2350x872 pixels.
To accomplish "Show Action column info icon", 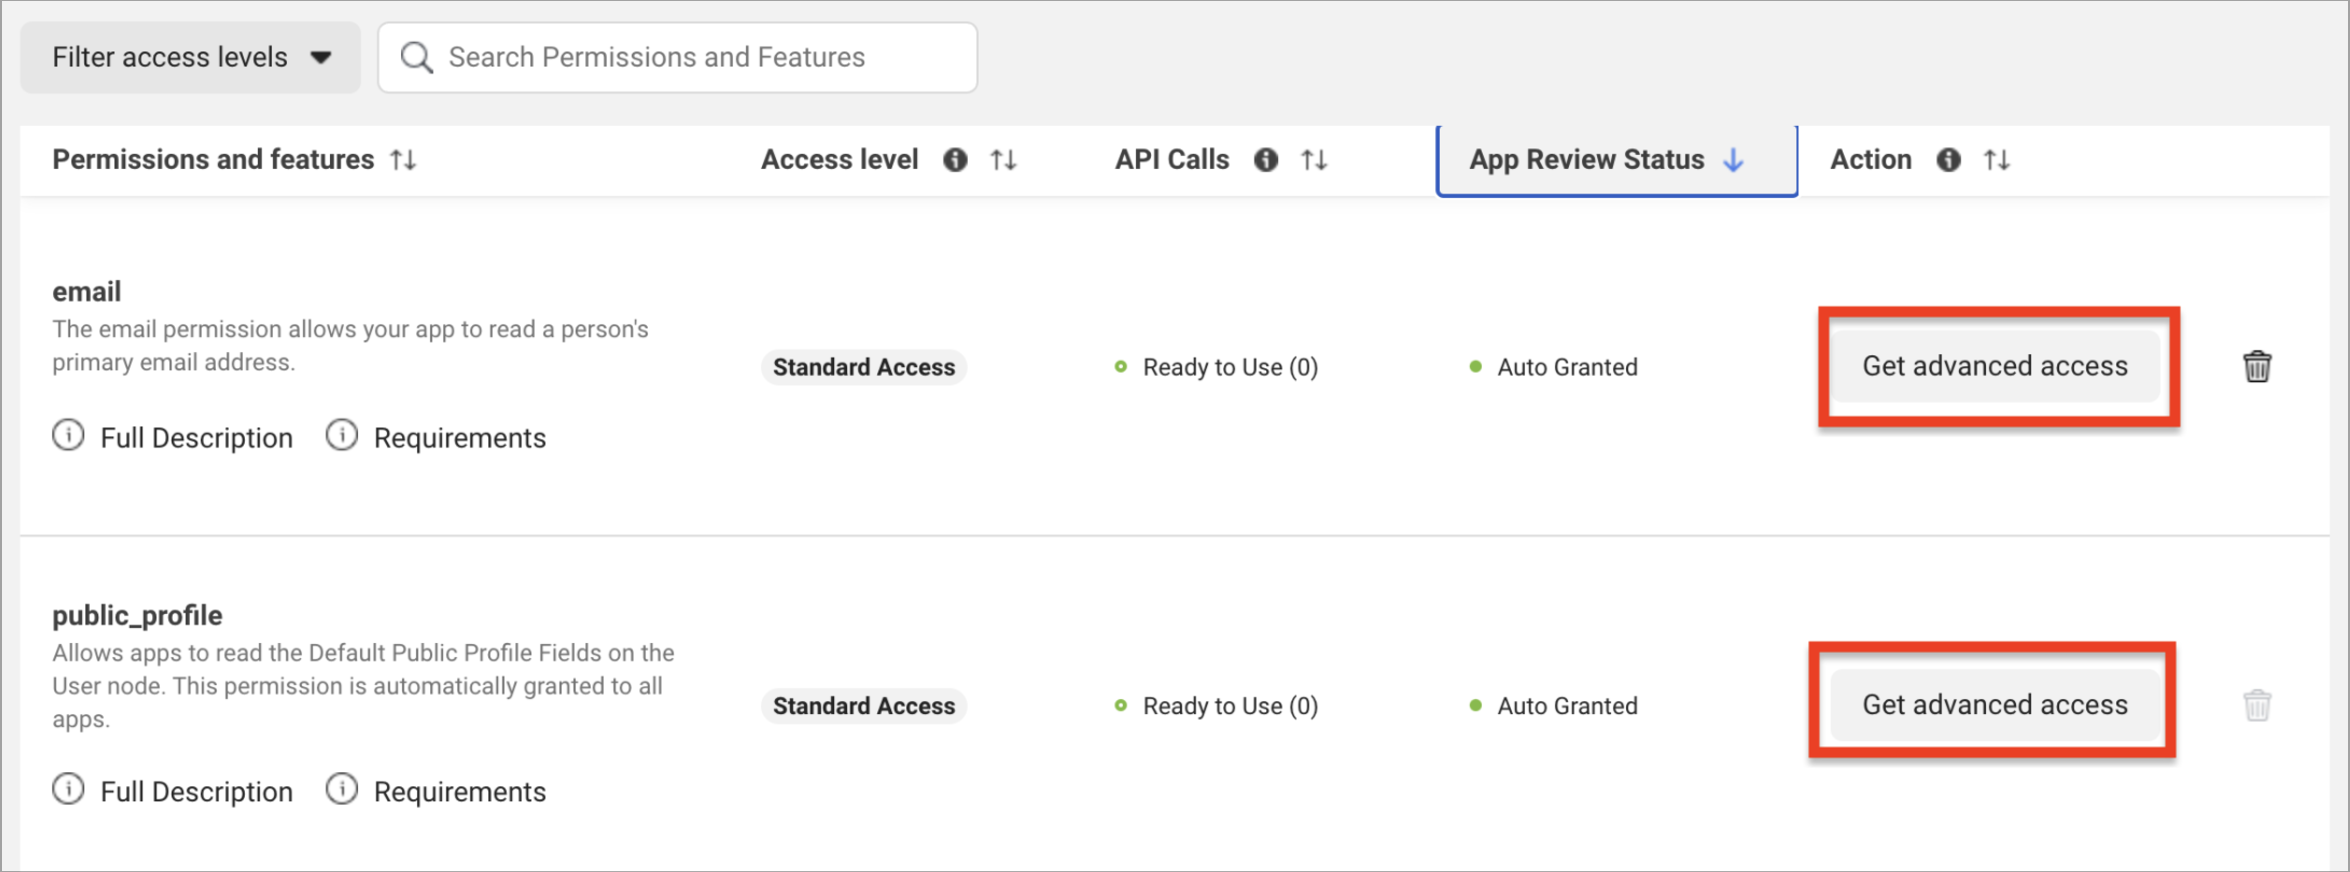I will pos(1948,160).
